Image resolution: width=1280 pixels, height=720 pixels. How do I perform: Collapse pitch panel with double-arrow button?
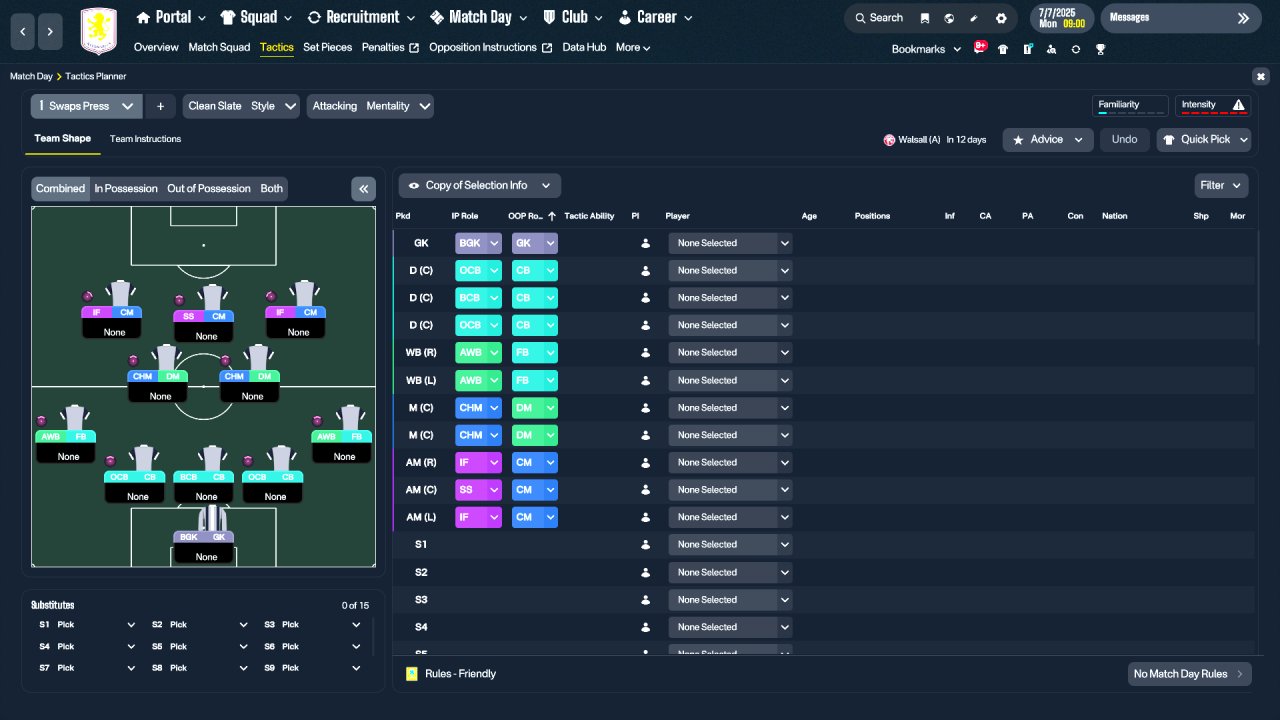[x=363, y=189]
